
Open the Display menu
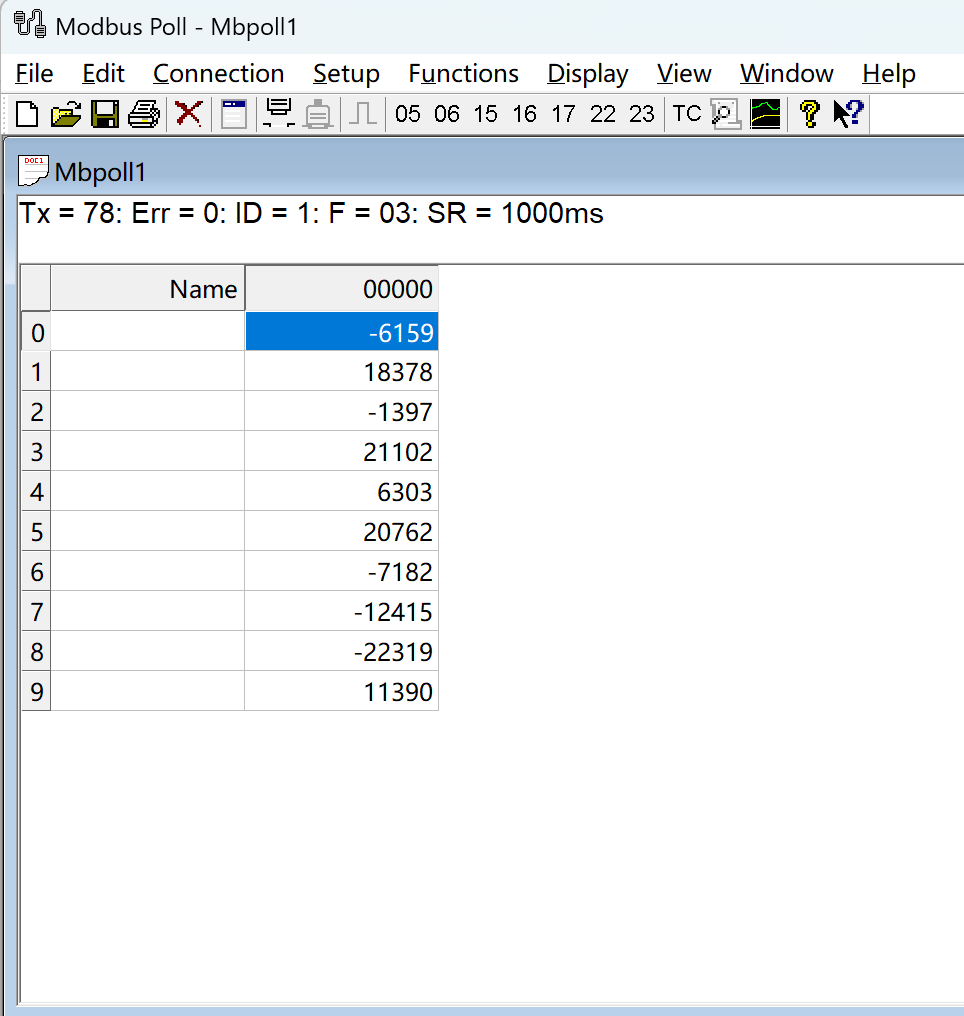click(588, 74)
